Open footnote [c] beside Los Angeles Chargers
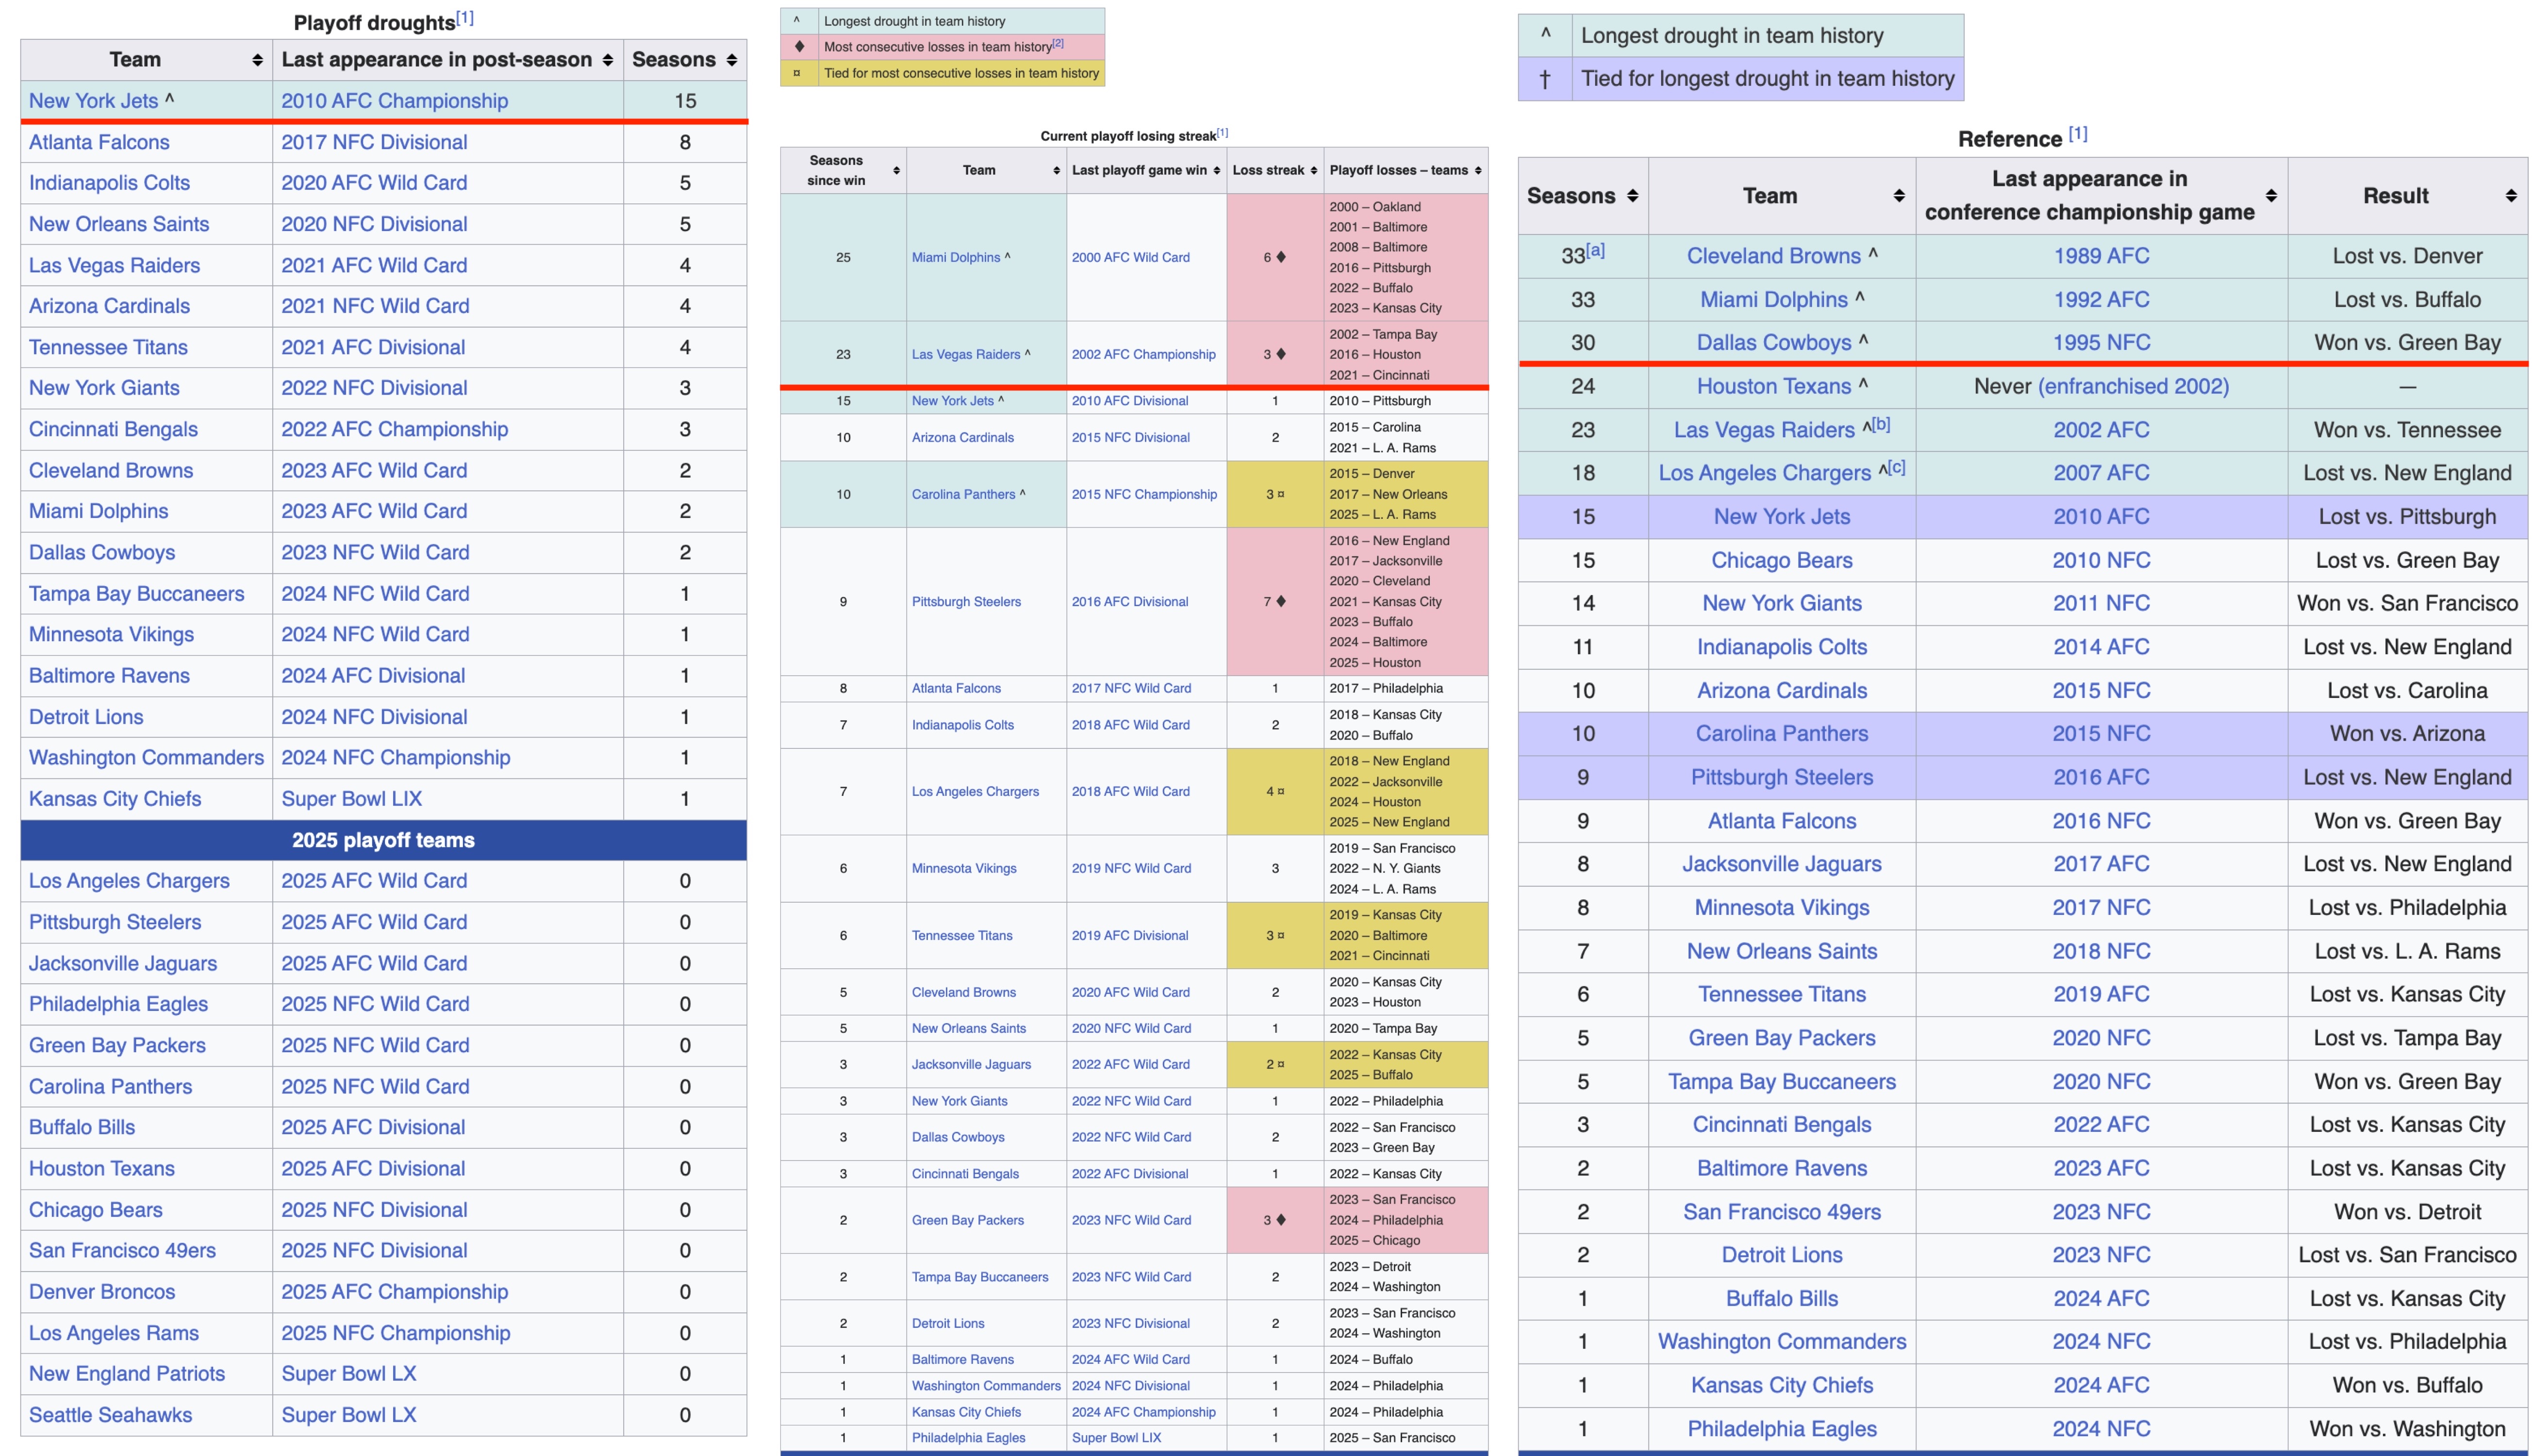The image size is (2548, 1456). coord(1896,467)
